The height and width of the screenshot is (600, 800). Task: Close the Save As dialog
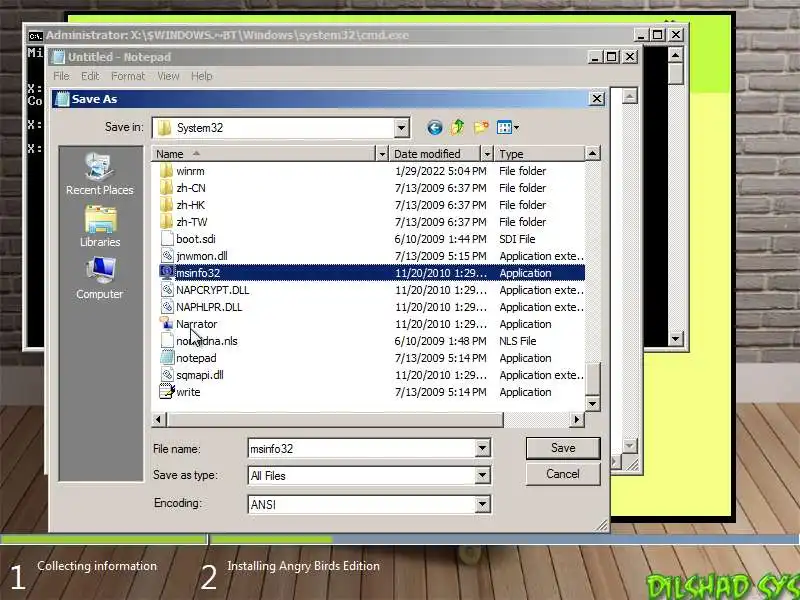(x=597, y=98)
